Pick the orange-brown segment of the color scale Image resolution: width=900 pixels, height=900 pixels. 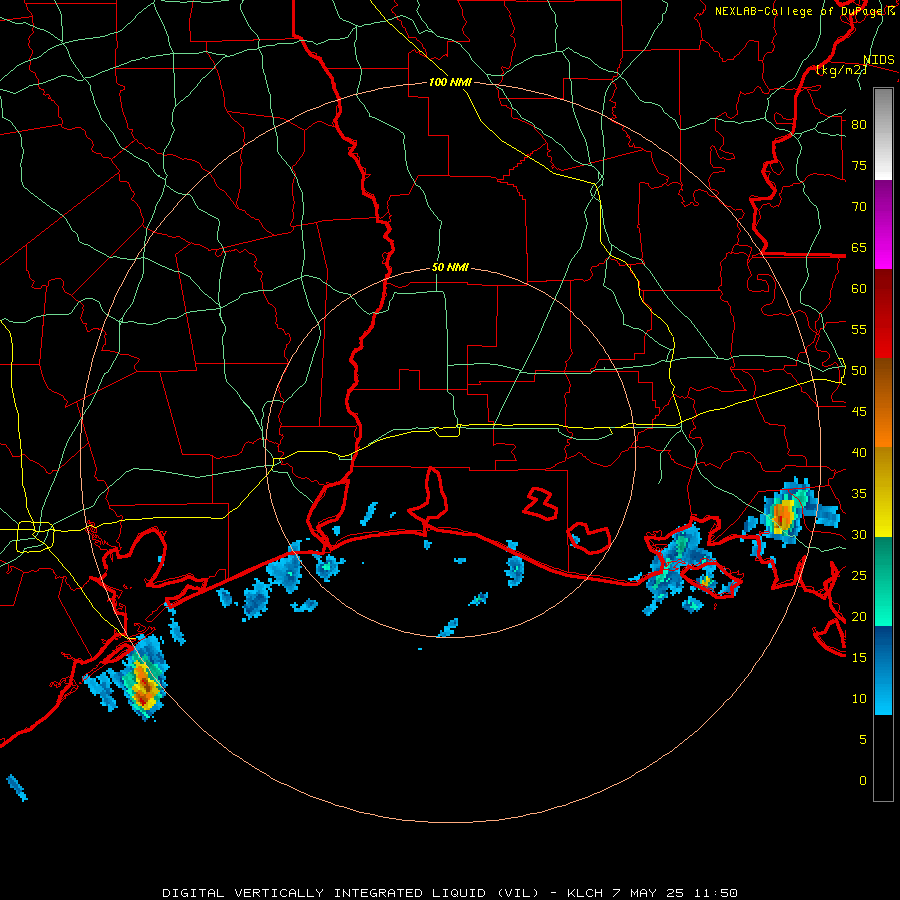point(883,403)
